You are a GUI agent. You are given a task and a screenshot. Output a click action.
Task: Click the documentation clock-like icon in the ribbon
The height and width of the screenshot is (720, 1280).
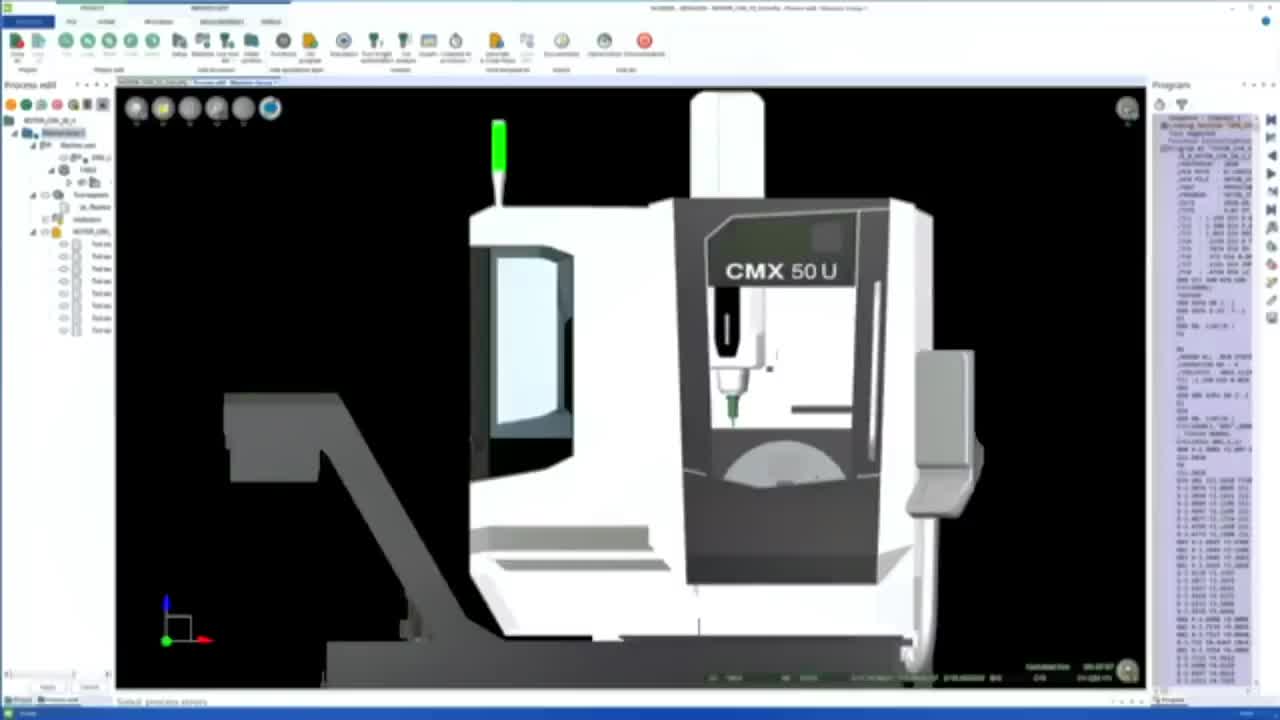coord(561,41)
